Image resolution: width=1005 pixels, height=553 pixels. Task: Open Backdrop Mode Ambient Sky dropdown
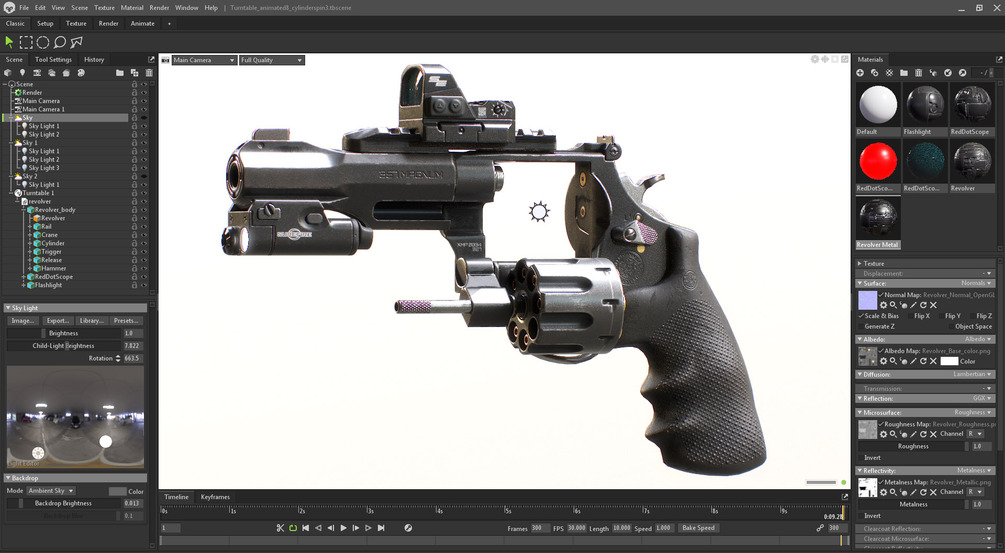point(51,491)
